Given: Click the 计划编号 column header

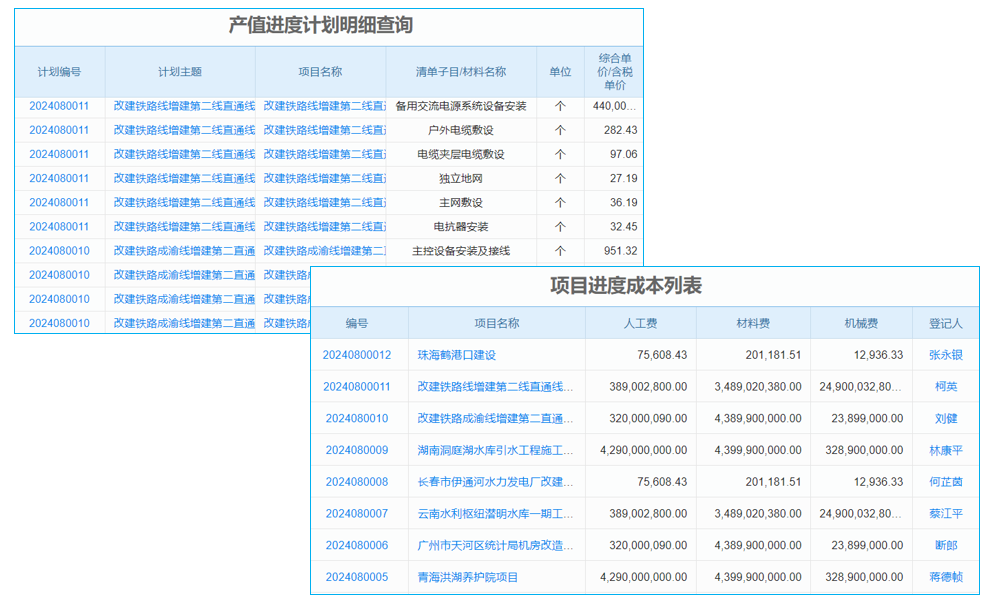Looking at the screenshot, I should click(56, 71).
